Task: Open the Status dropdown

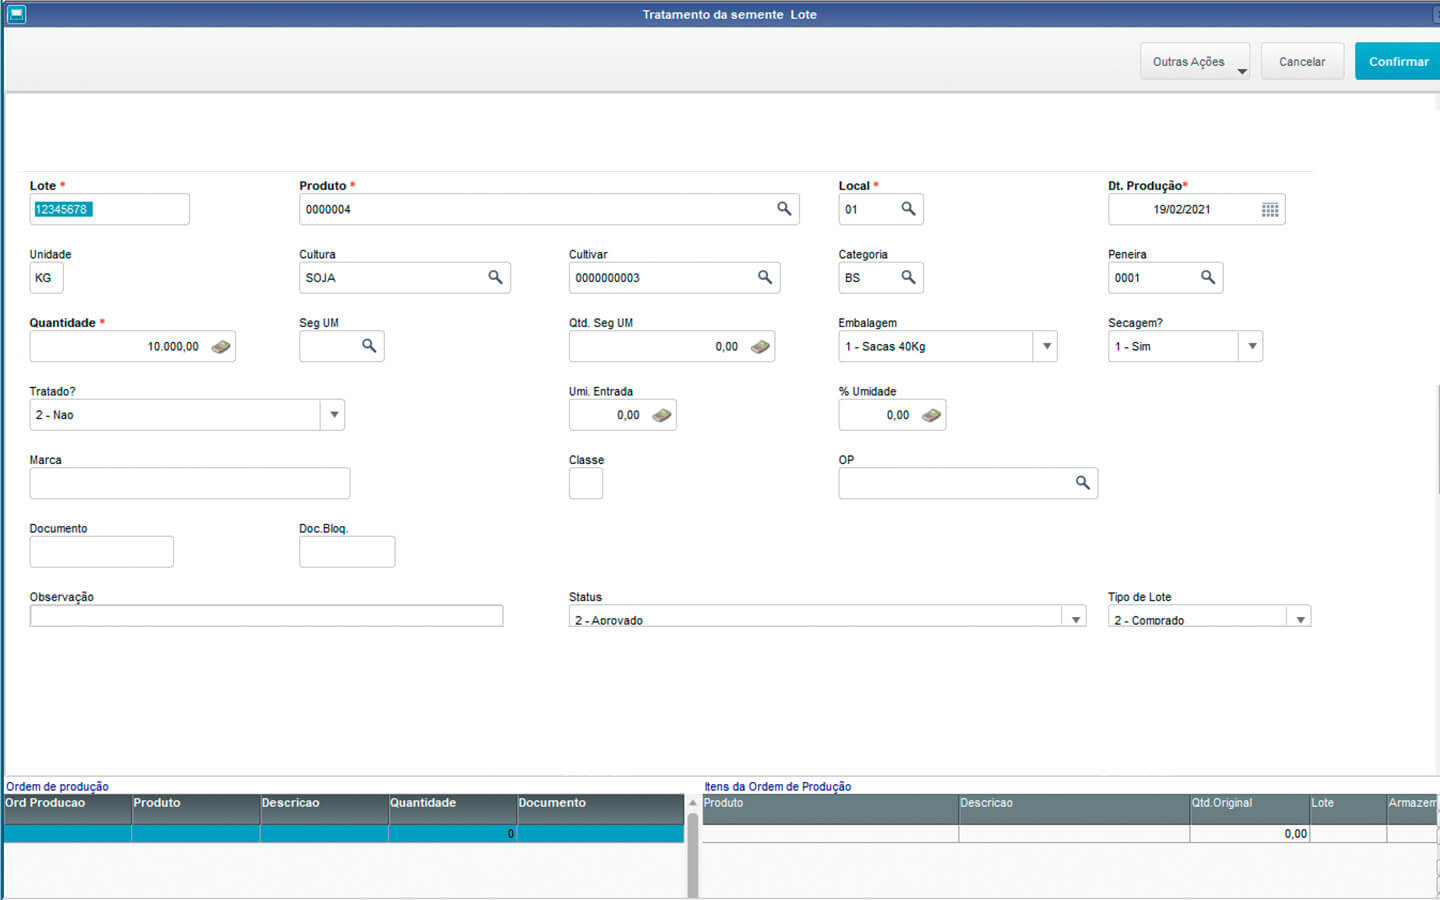Action: (x=1075, y=619)
